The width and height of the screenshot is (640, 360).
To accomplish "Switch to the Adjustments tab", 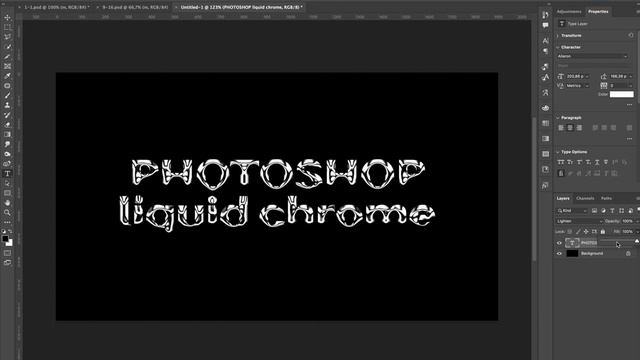I will 569,11.
